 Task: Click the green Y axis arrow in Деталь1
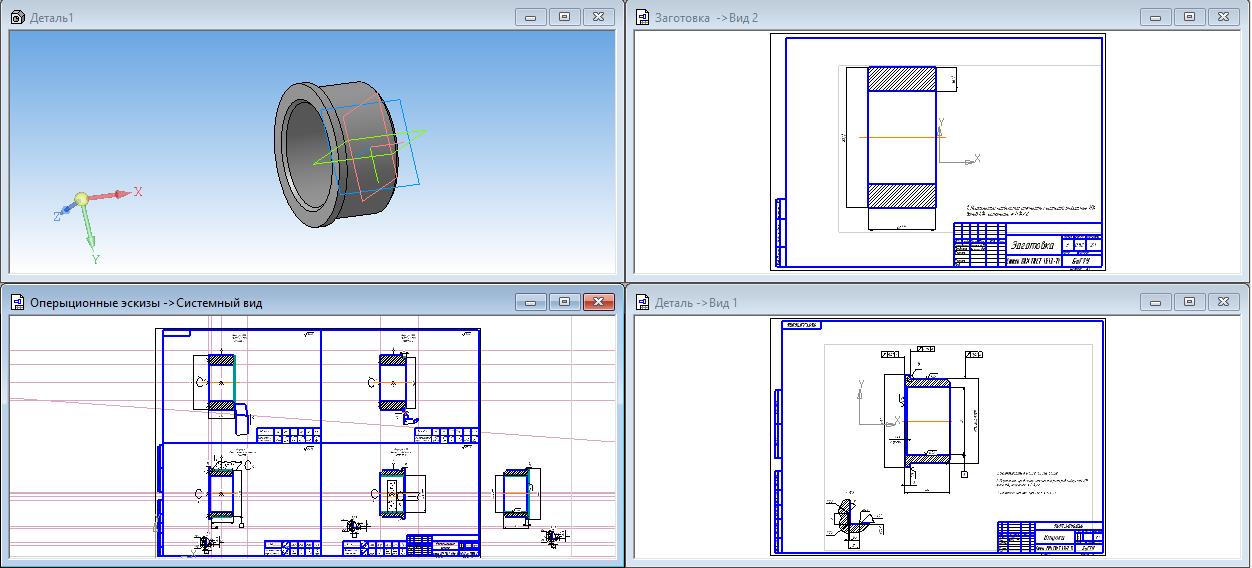(x=89, y=226)
